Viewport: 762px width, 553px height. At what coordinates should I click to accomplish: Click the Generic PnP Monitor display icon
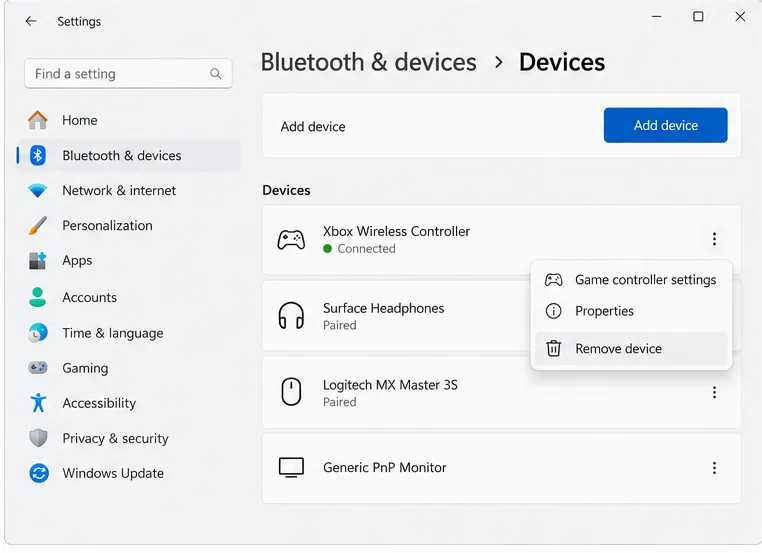click(291, 467)
